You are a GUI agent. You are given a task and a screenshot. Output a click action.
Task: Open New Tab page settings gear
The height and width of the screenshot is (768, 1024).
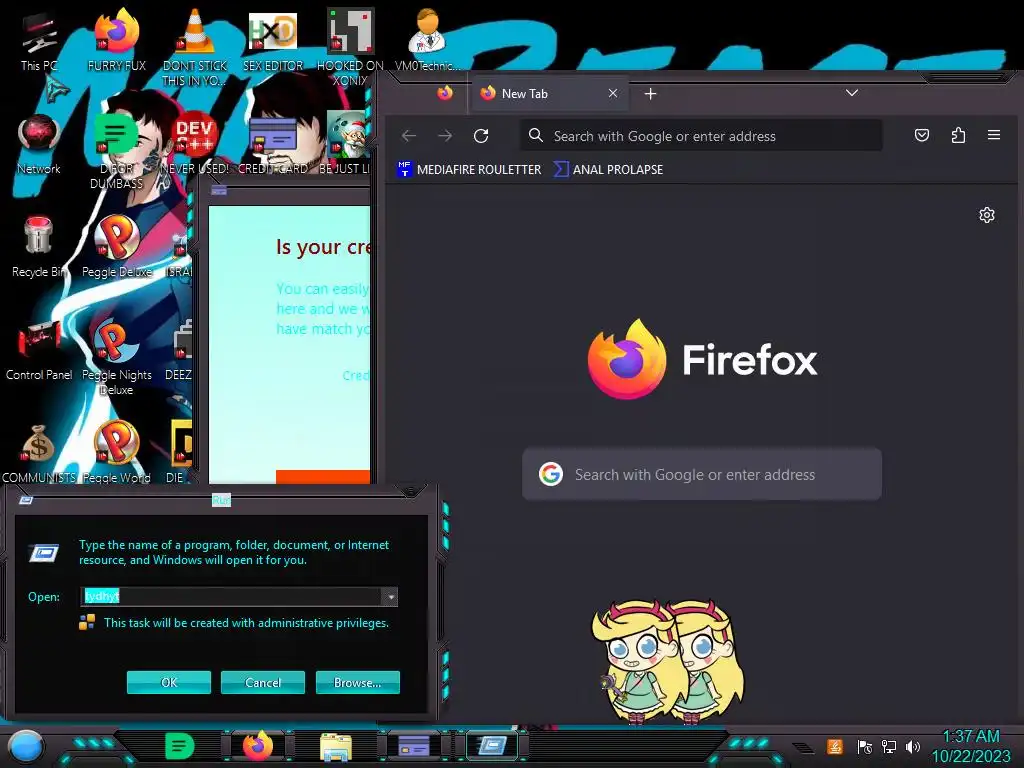click(987, 215)
